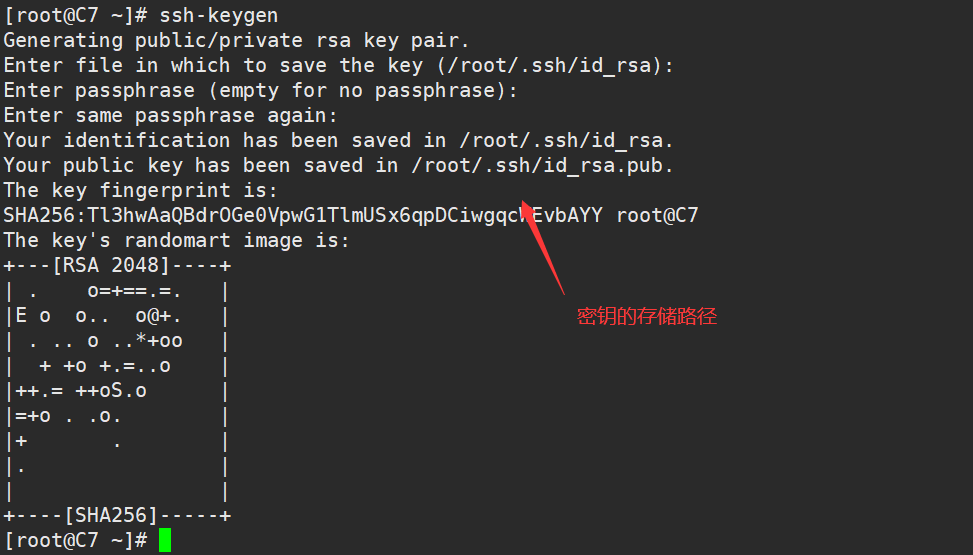The width and height of the screenshot is (973, 555).
Task: Click the SHA256 fingerprint string
Action: click(302, 215)
